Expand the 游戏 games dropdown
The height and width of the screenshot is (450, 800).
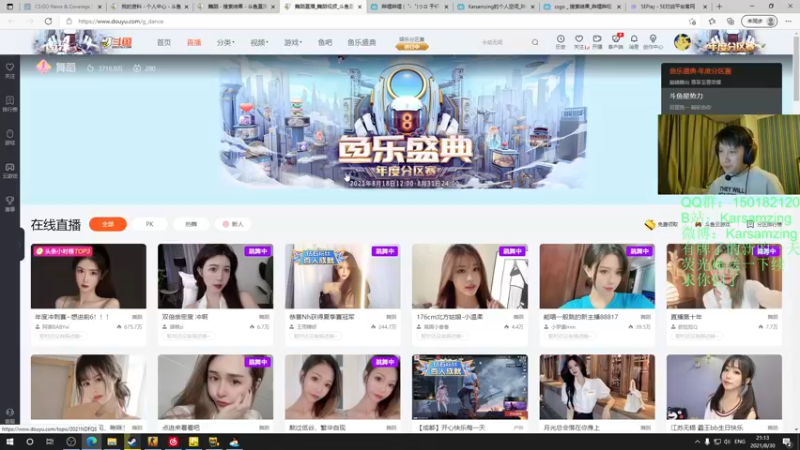coord(292,42)
